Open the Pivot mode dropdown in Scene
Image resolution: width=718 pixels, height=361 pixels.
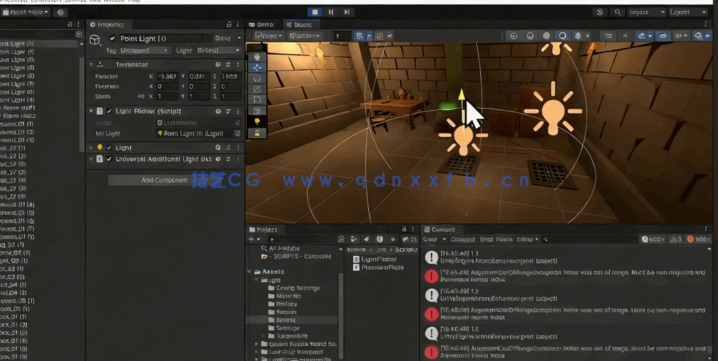point(269,36)
